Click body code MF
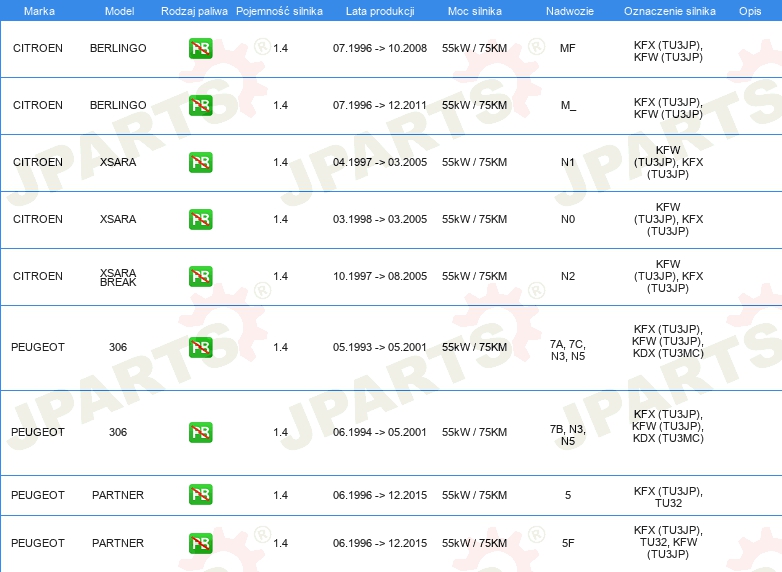Screen dimensions: 782x572 click(x=568, y=48)
